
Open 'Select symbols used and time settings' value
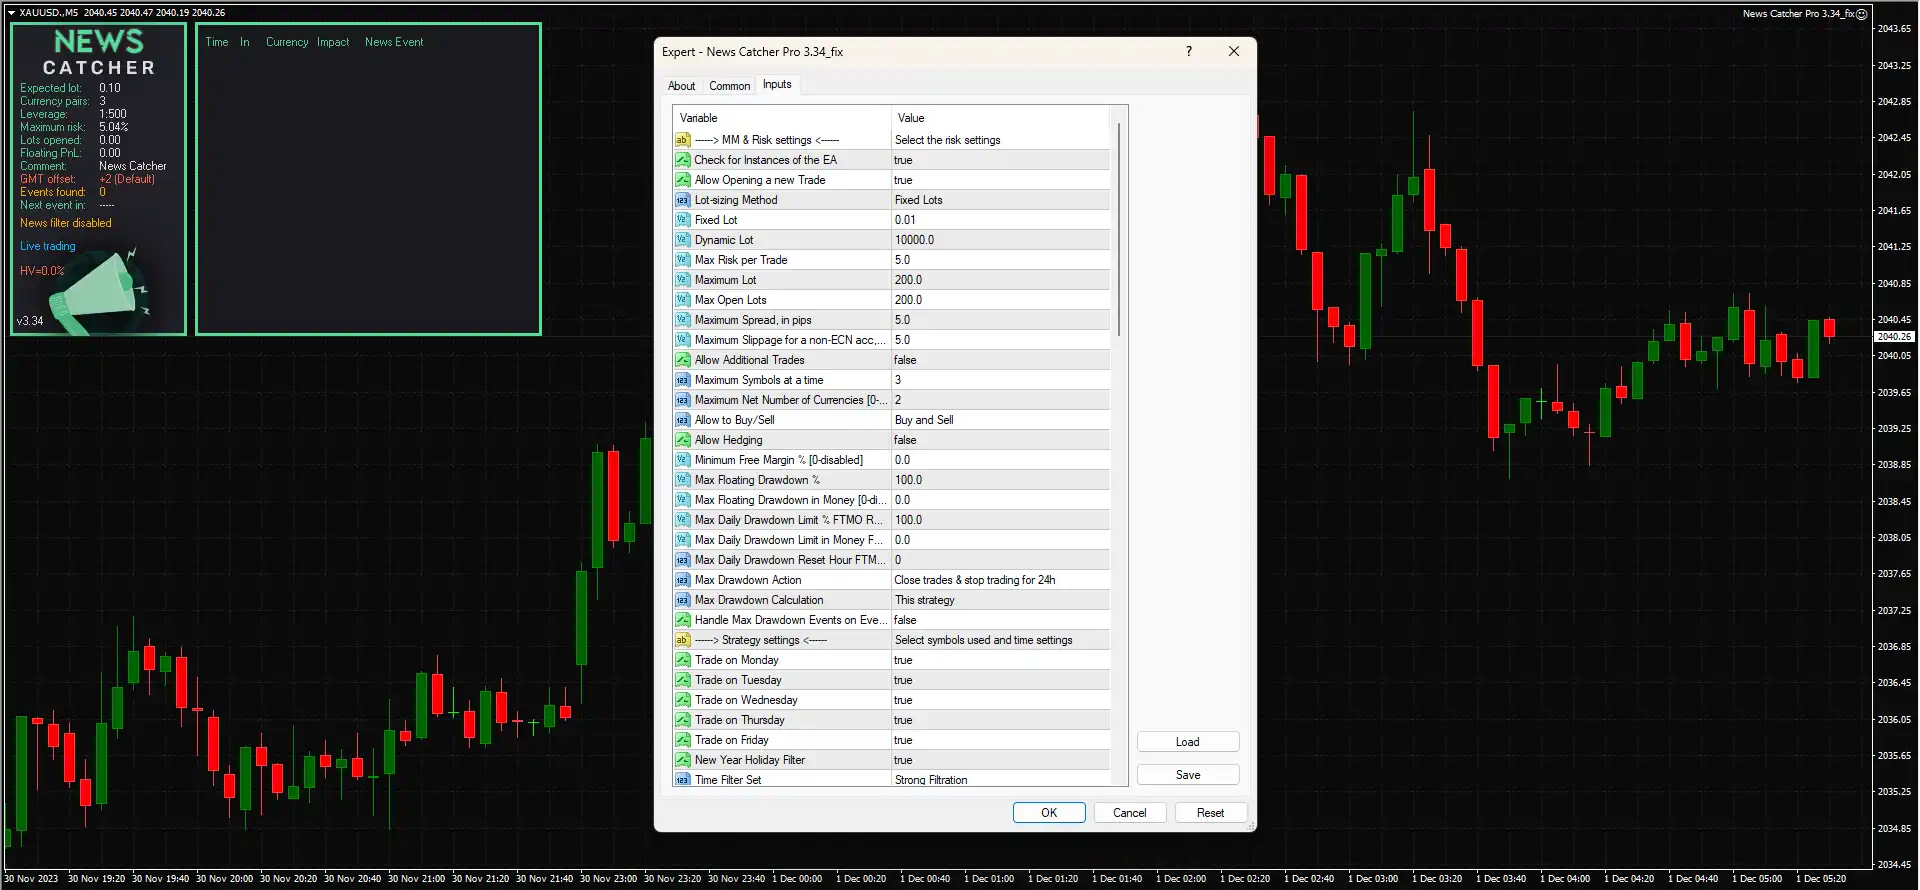coord(1000,640)
